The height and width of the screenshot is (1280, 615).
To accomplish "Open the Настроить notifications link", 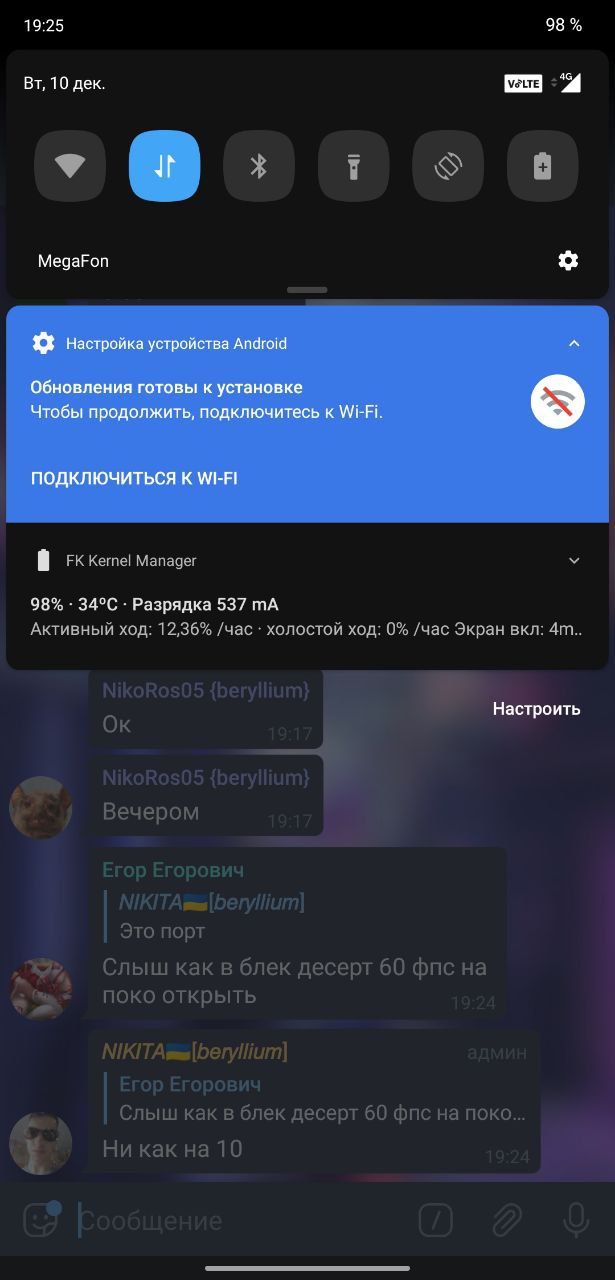I will tap(536, 709).
